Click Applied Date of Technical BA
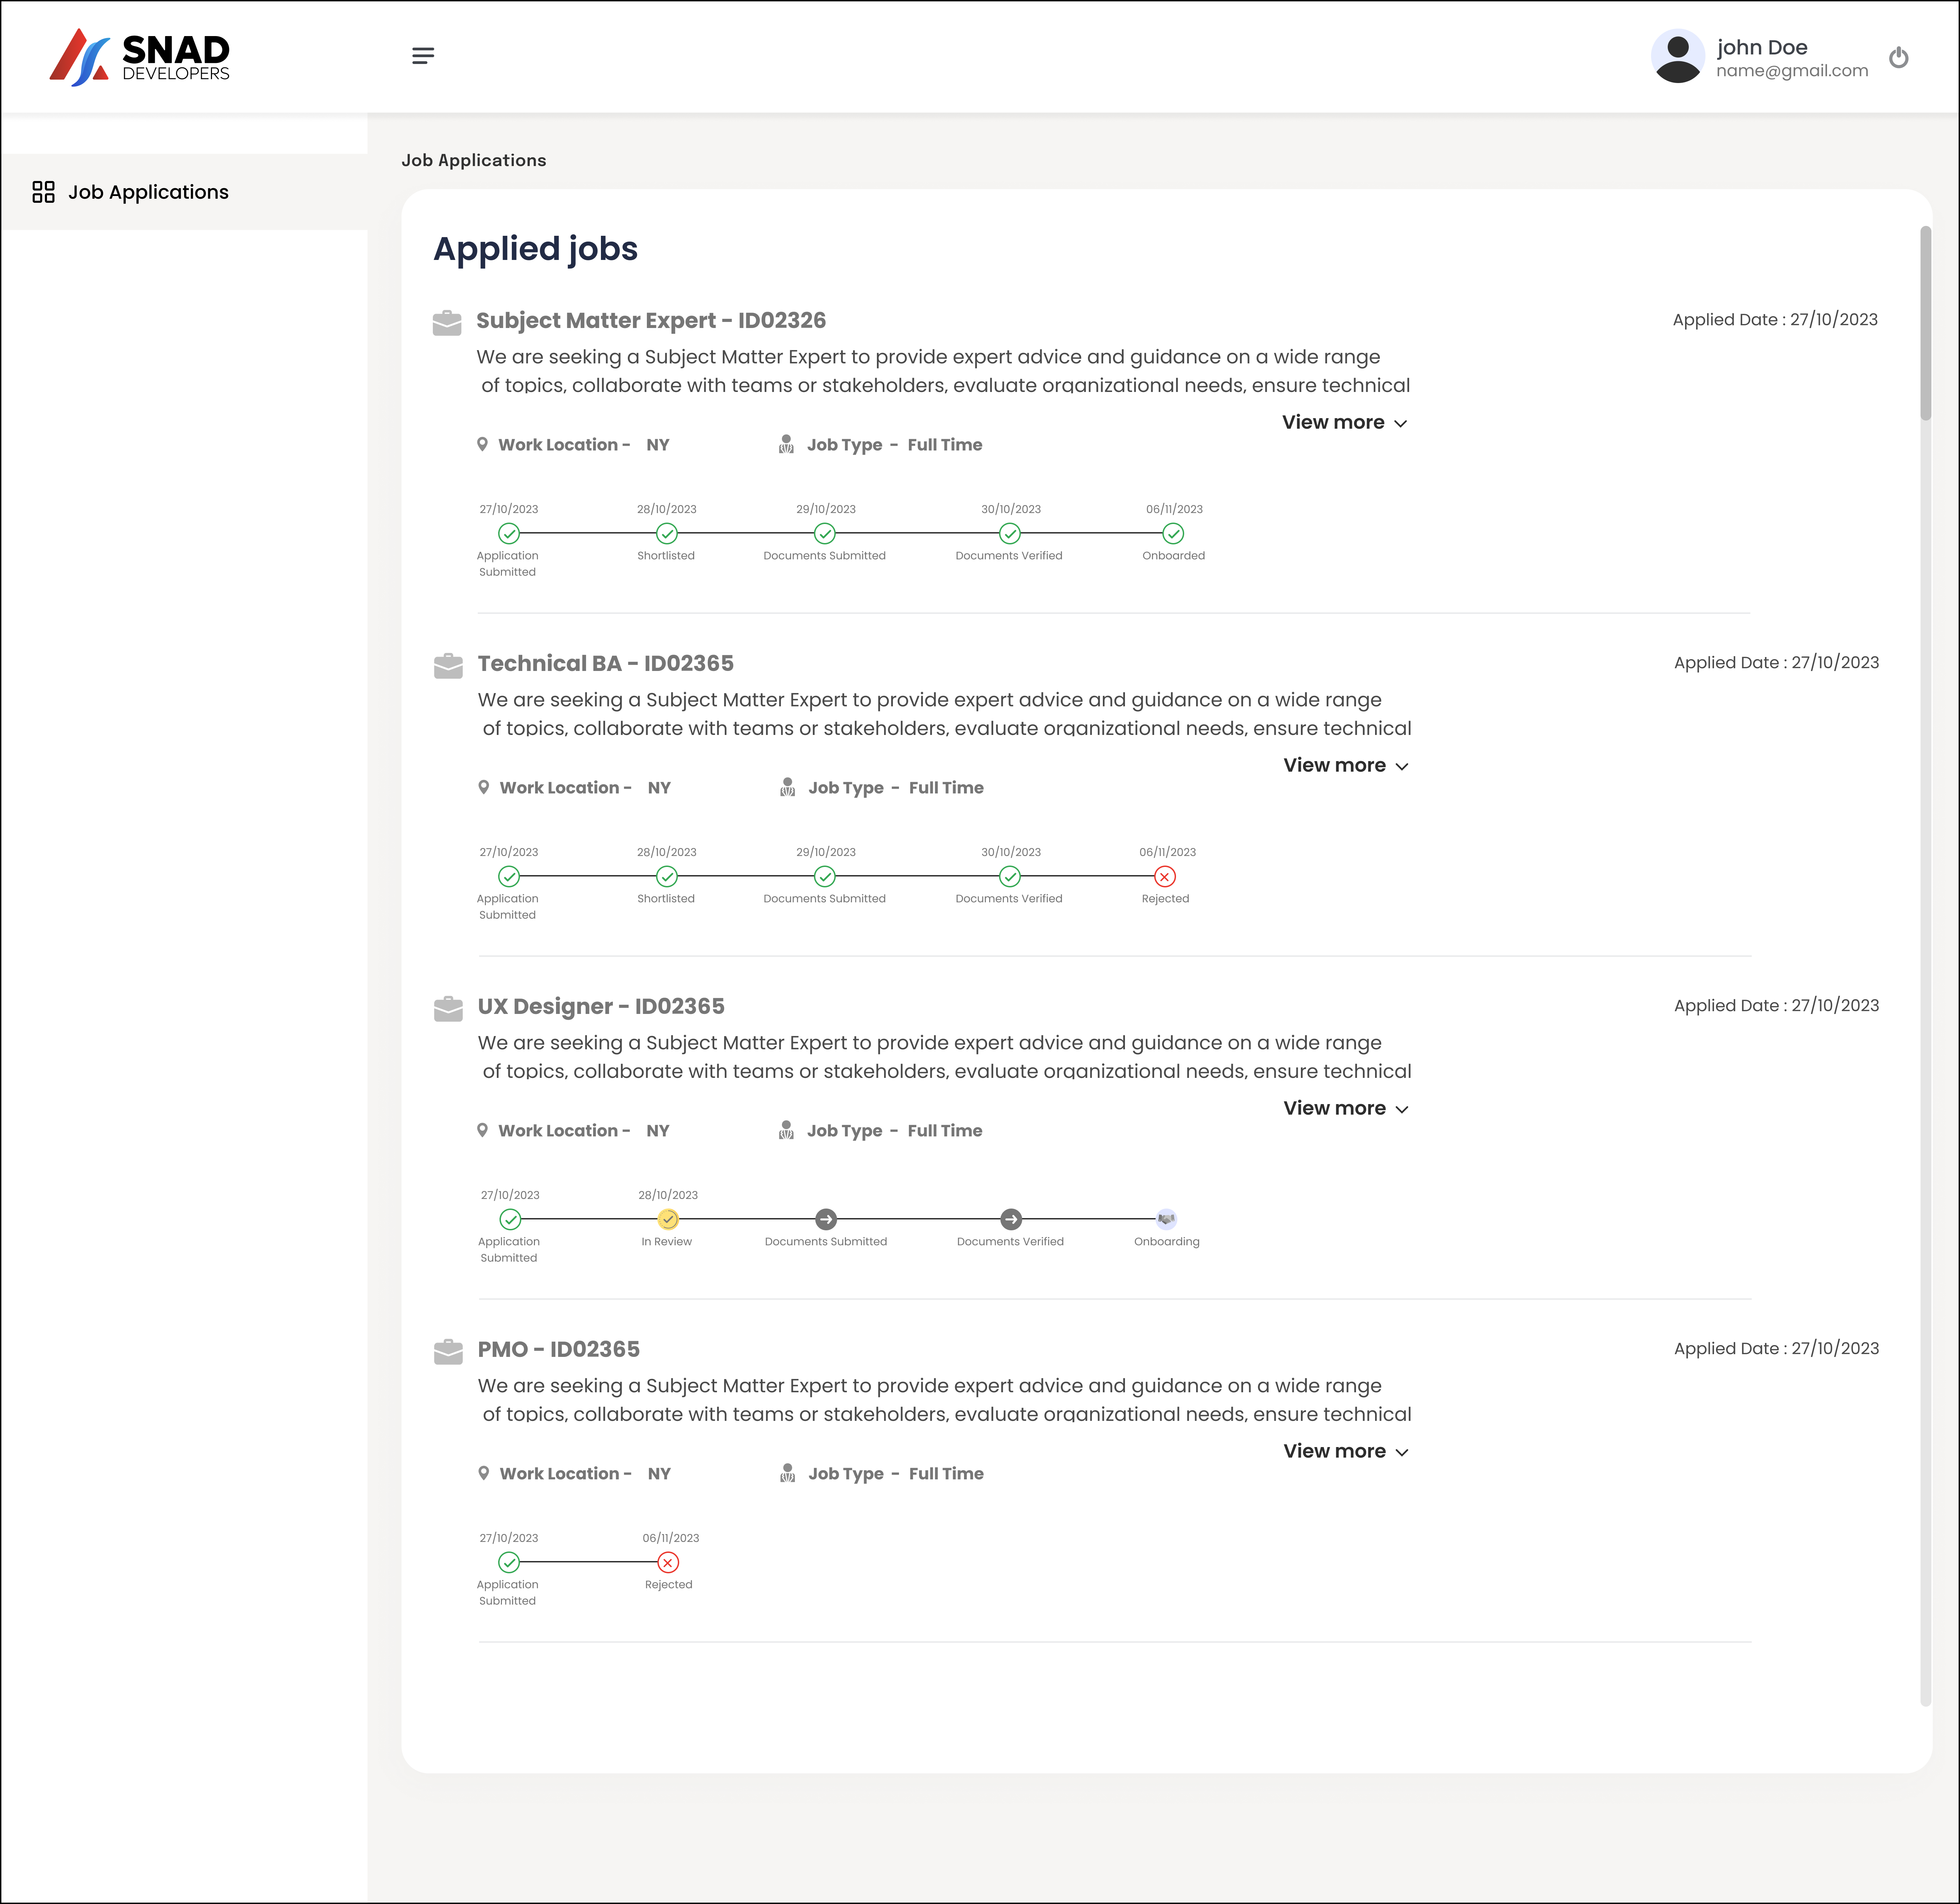This screenshot has height=1904, width=1960. point(1777,663)
